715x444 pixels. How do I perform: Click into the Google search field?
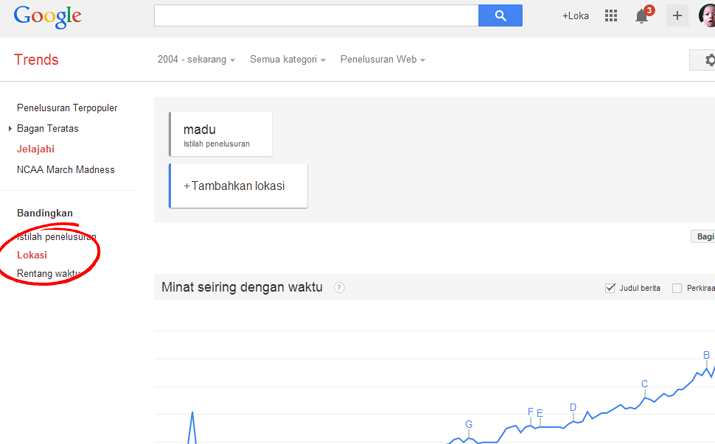pos(316,15)
